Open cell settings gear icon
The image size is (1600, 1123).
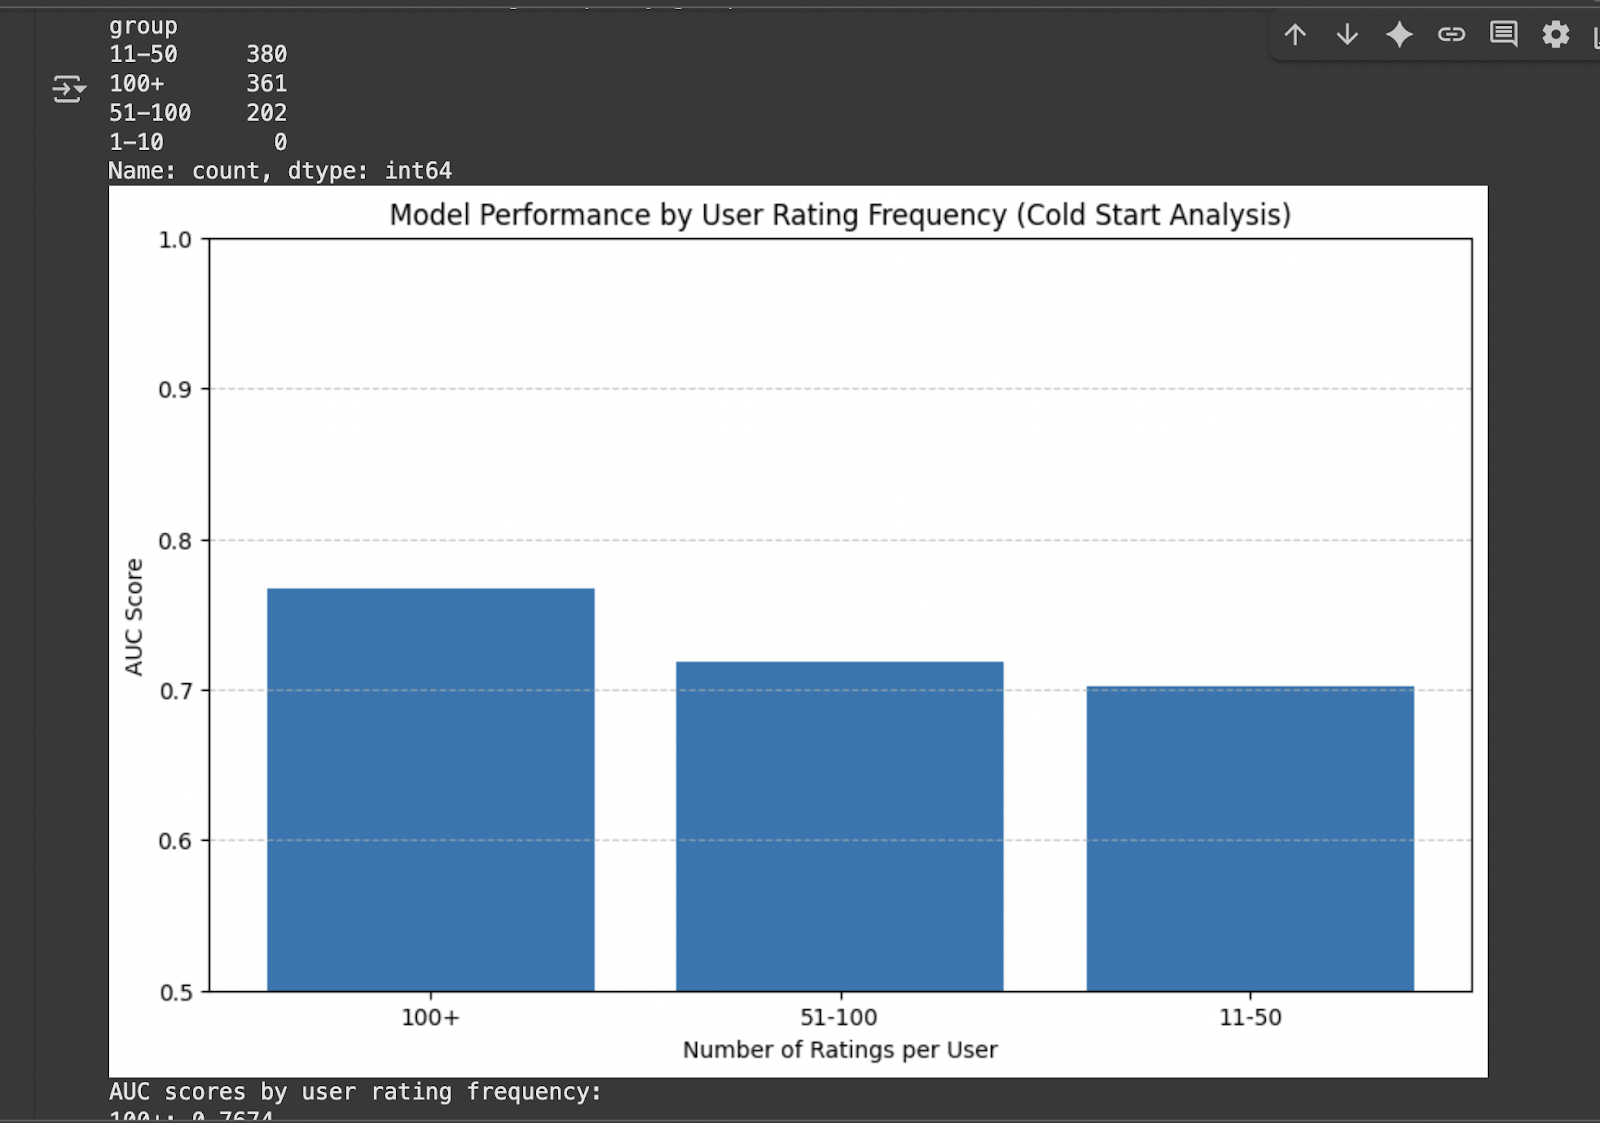point(1555,35)
